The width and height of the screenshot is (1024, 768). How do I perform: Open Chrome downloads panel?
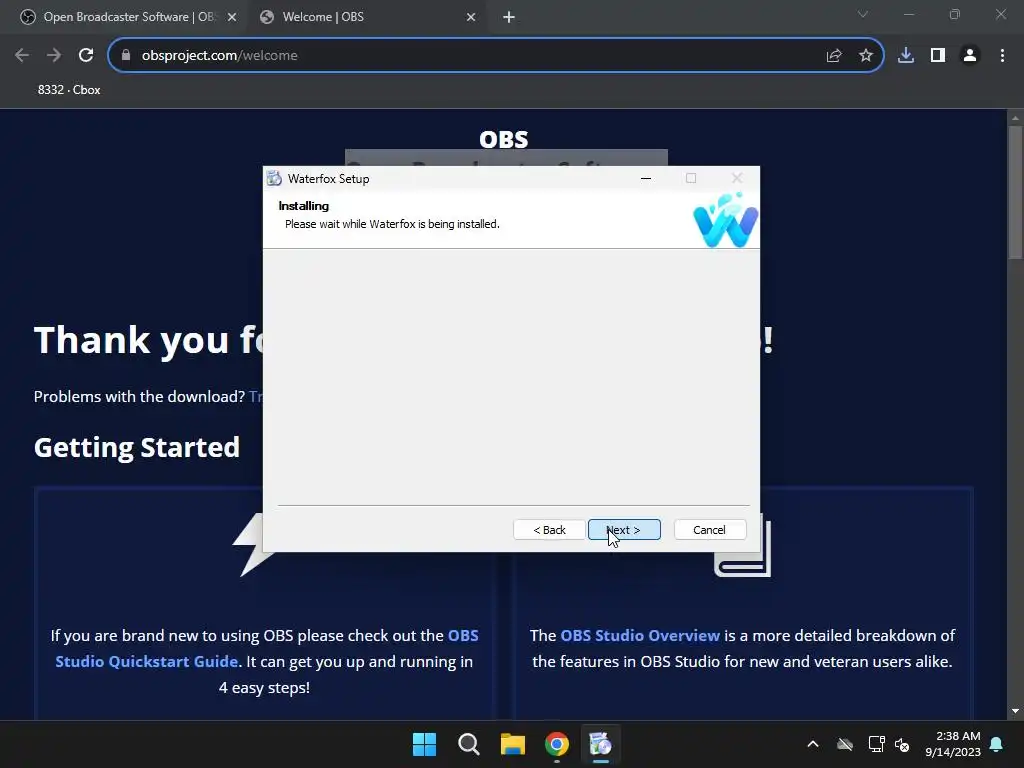tap(906, 56)
